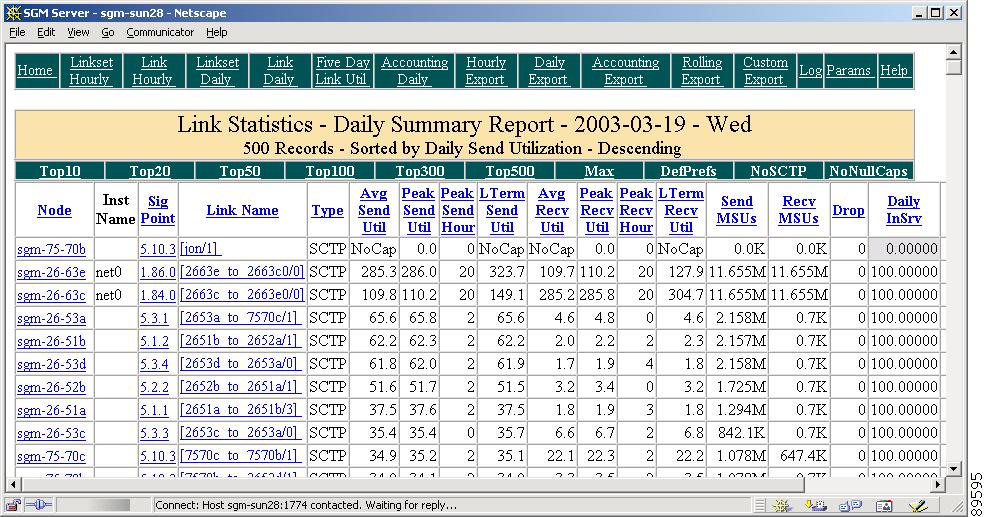986x517 pixels.
Task: Go to Five Day Link Util report
Action: pyautogui.click(x=342, y=71)
